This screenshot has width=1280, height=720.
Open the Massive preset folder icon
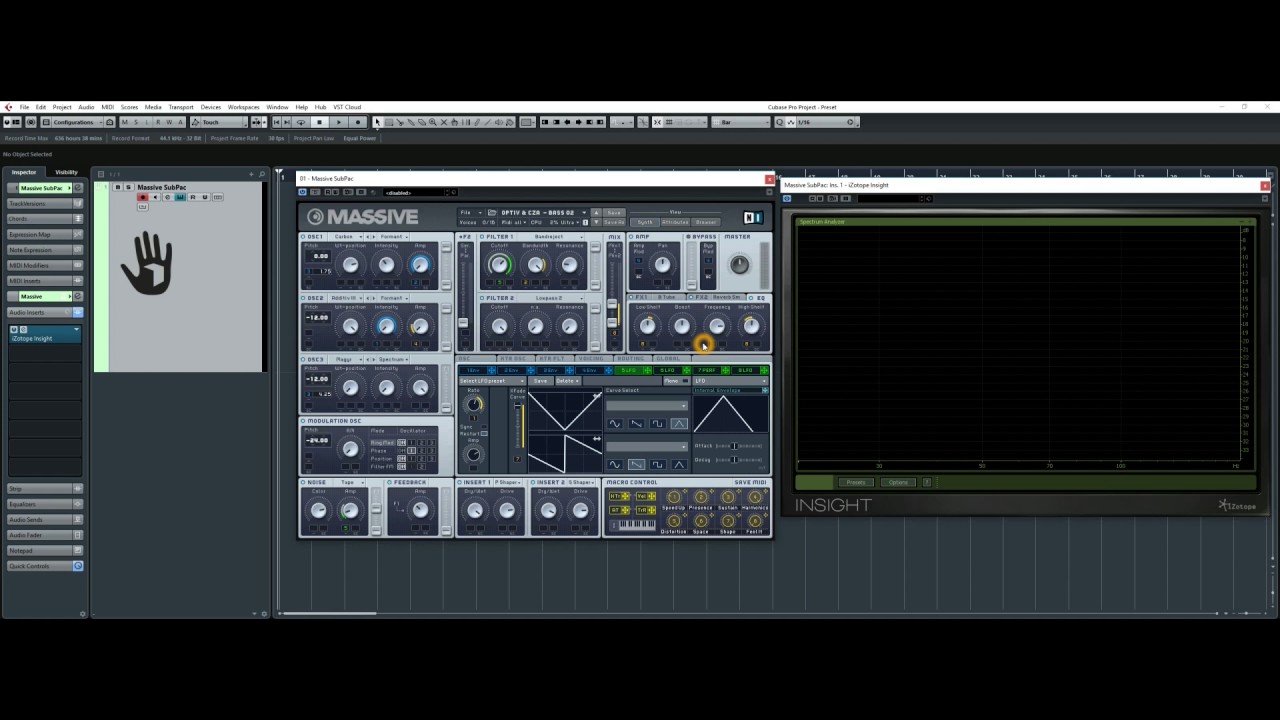click(x=492, y=212)
